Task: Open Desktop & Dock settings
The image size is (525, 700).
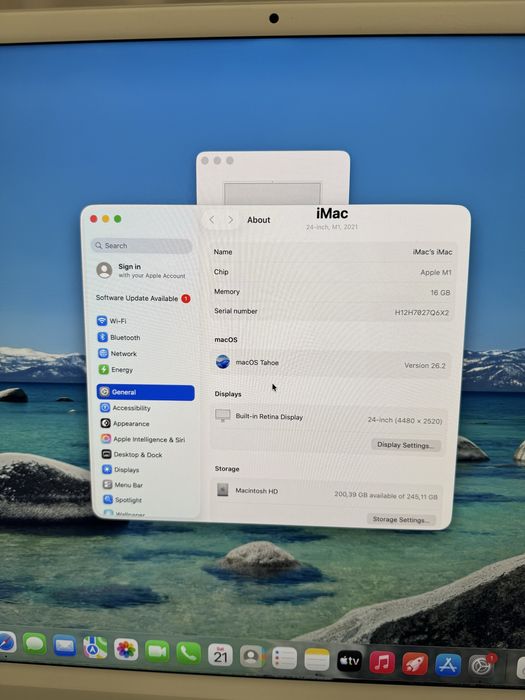Action: (132, 454)
